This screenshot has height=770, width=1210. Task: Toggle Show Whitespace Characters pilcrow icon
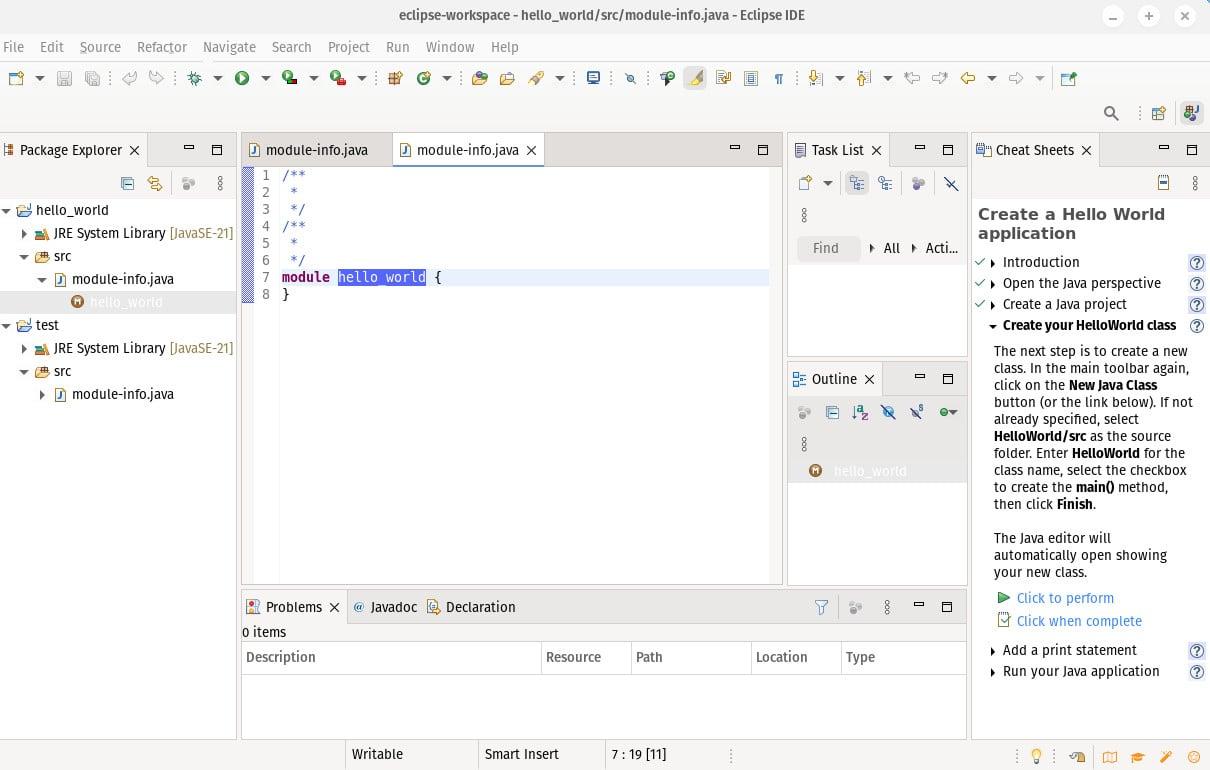click(778, 78)
